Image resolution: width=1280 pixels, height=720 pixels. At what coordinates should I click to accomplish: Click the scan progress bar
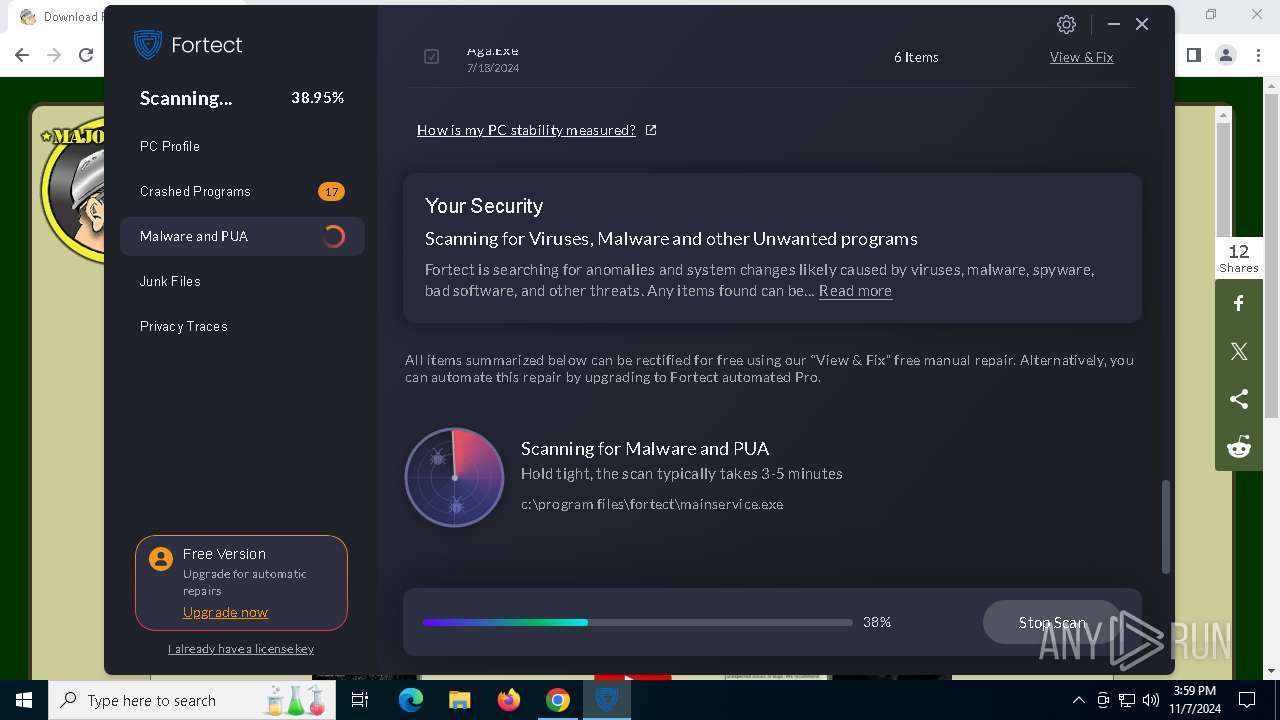point(638,622)
